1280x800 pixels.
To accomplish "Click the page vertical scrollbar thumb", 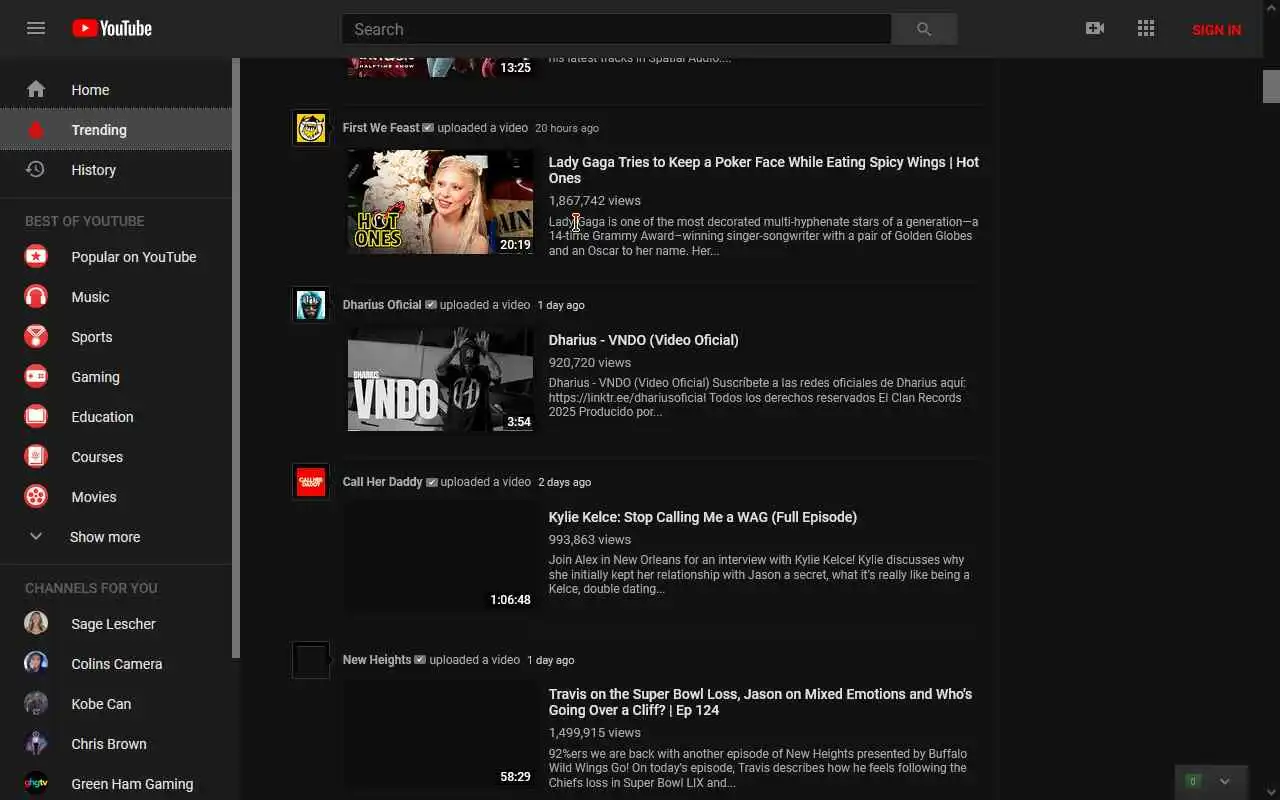I will (1271, 86).
